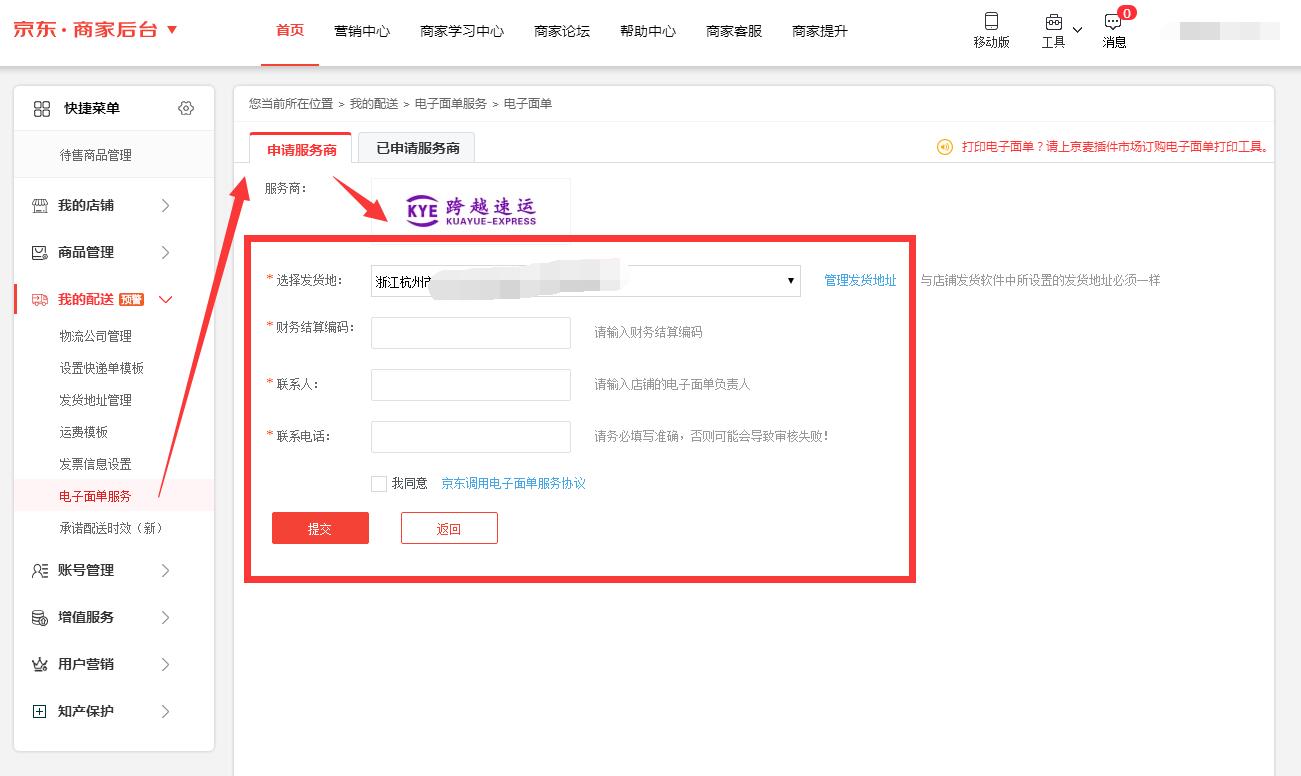Click the 返回 back button
Screen dimensions: 1301x776
pos(449,528)
